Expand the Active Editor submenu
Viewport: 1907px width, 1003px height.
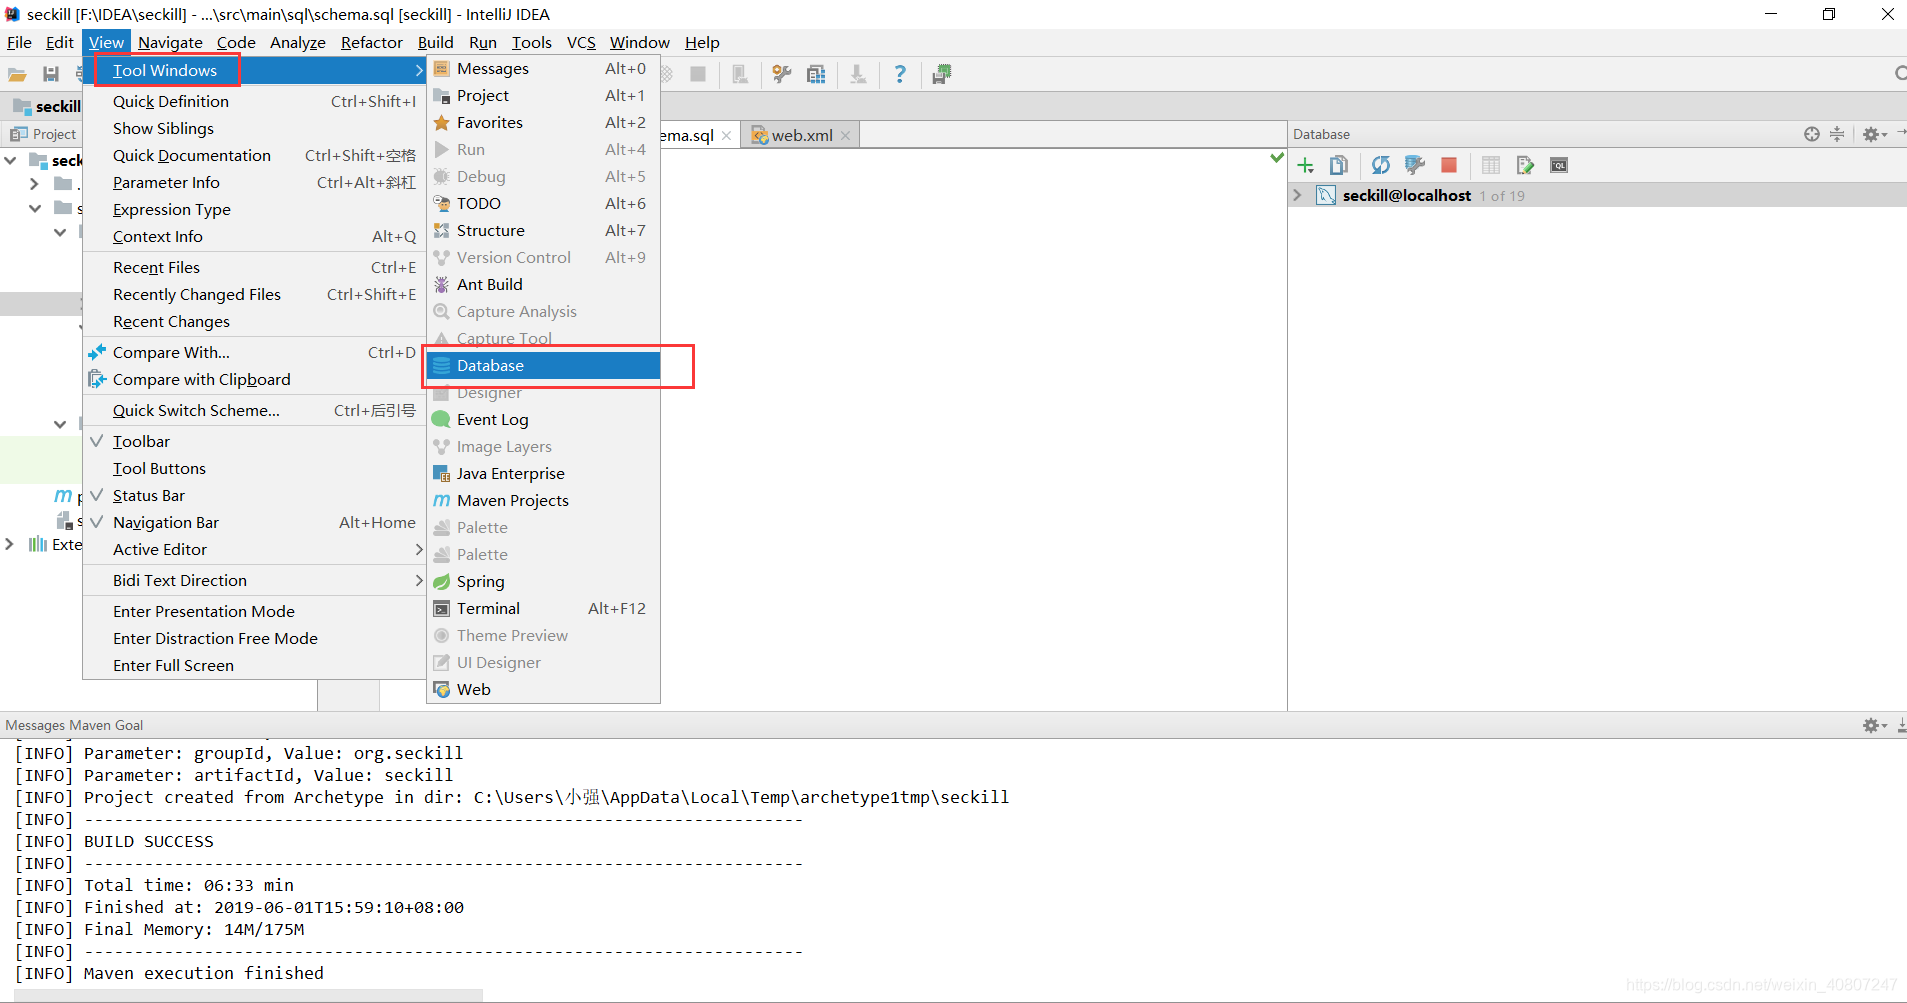254,549
